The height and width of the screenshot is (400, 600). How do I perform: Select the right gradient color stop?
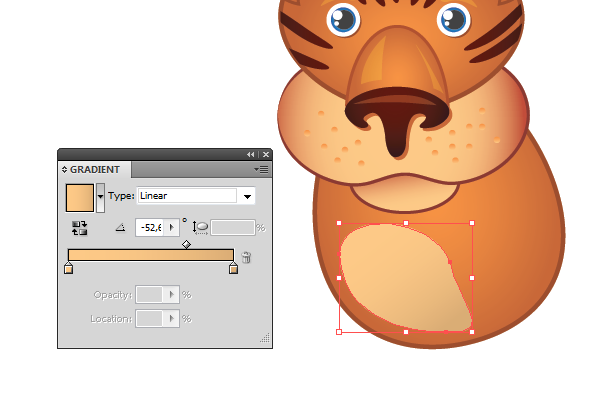click(x=233, y=268)
